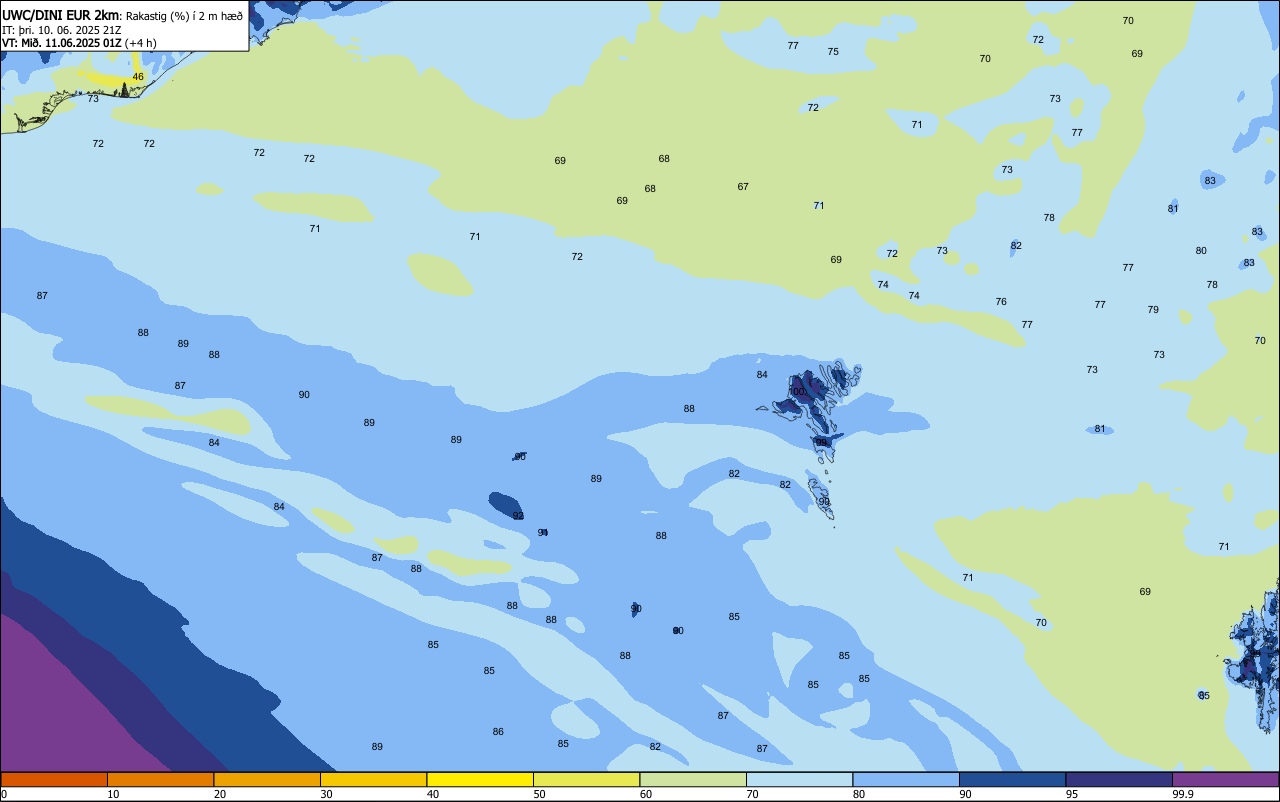Viewport: 1280px width, 802px height.
Task: Click the legend tick label 99.9
Action: 1183,794
